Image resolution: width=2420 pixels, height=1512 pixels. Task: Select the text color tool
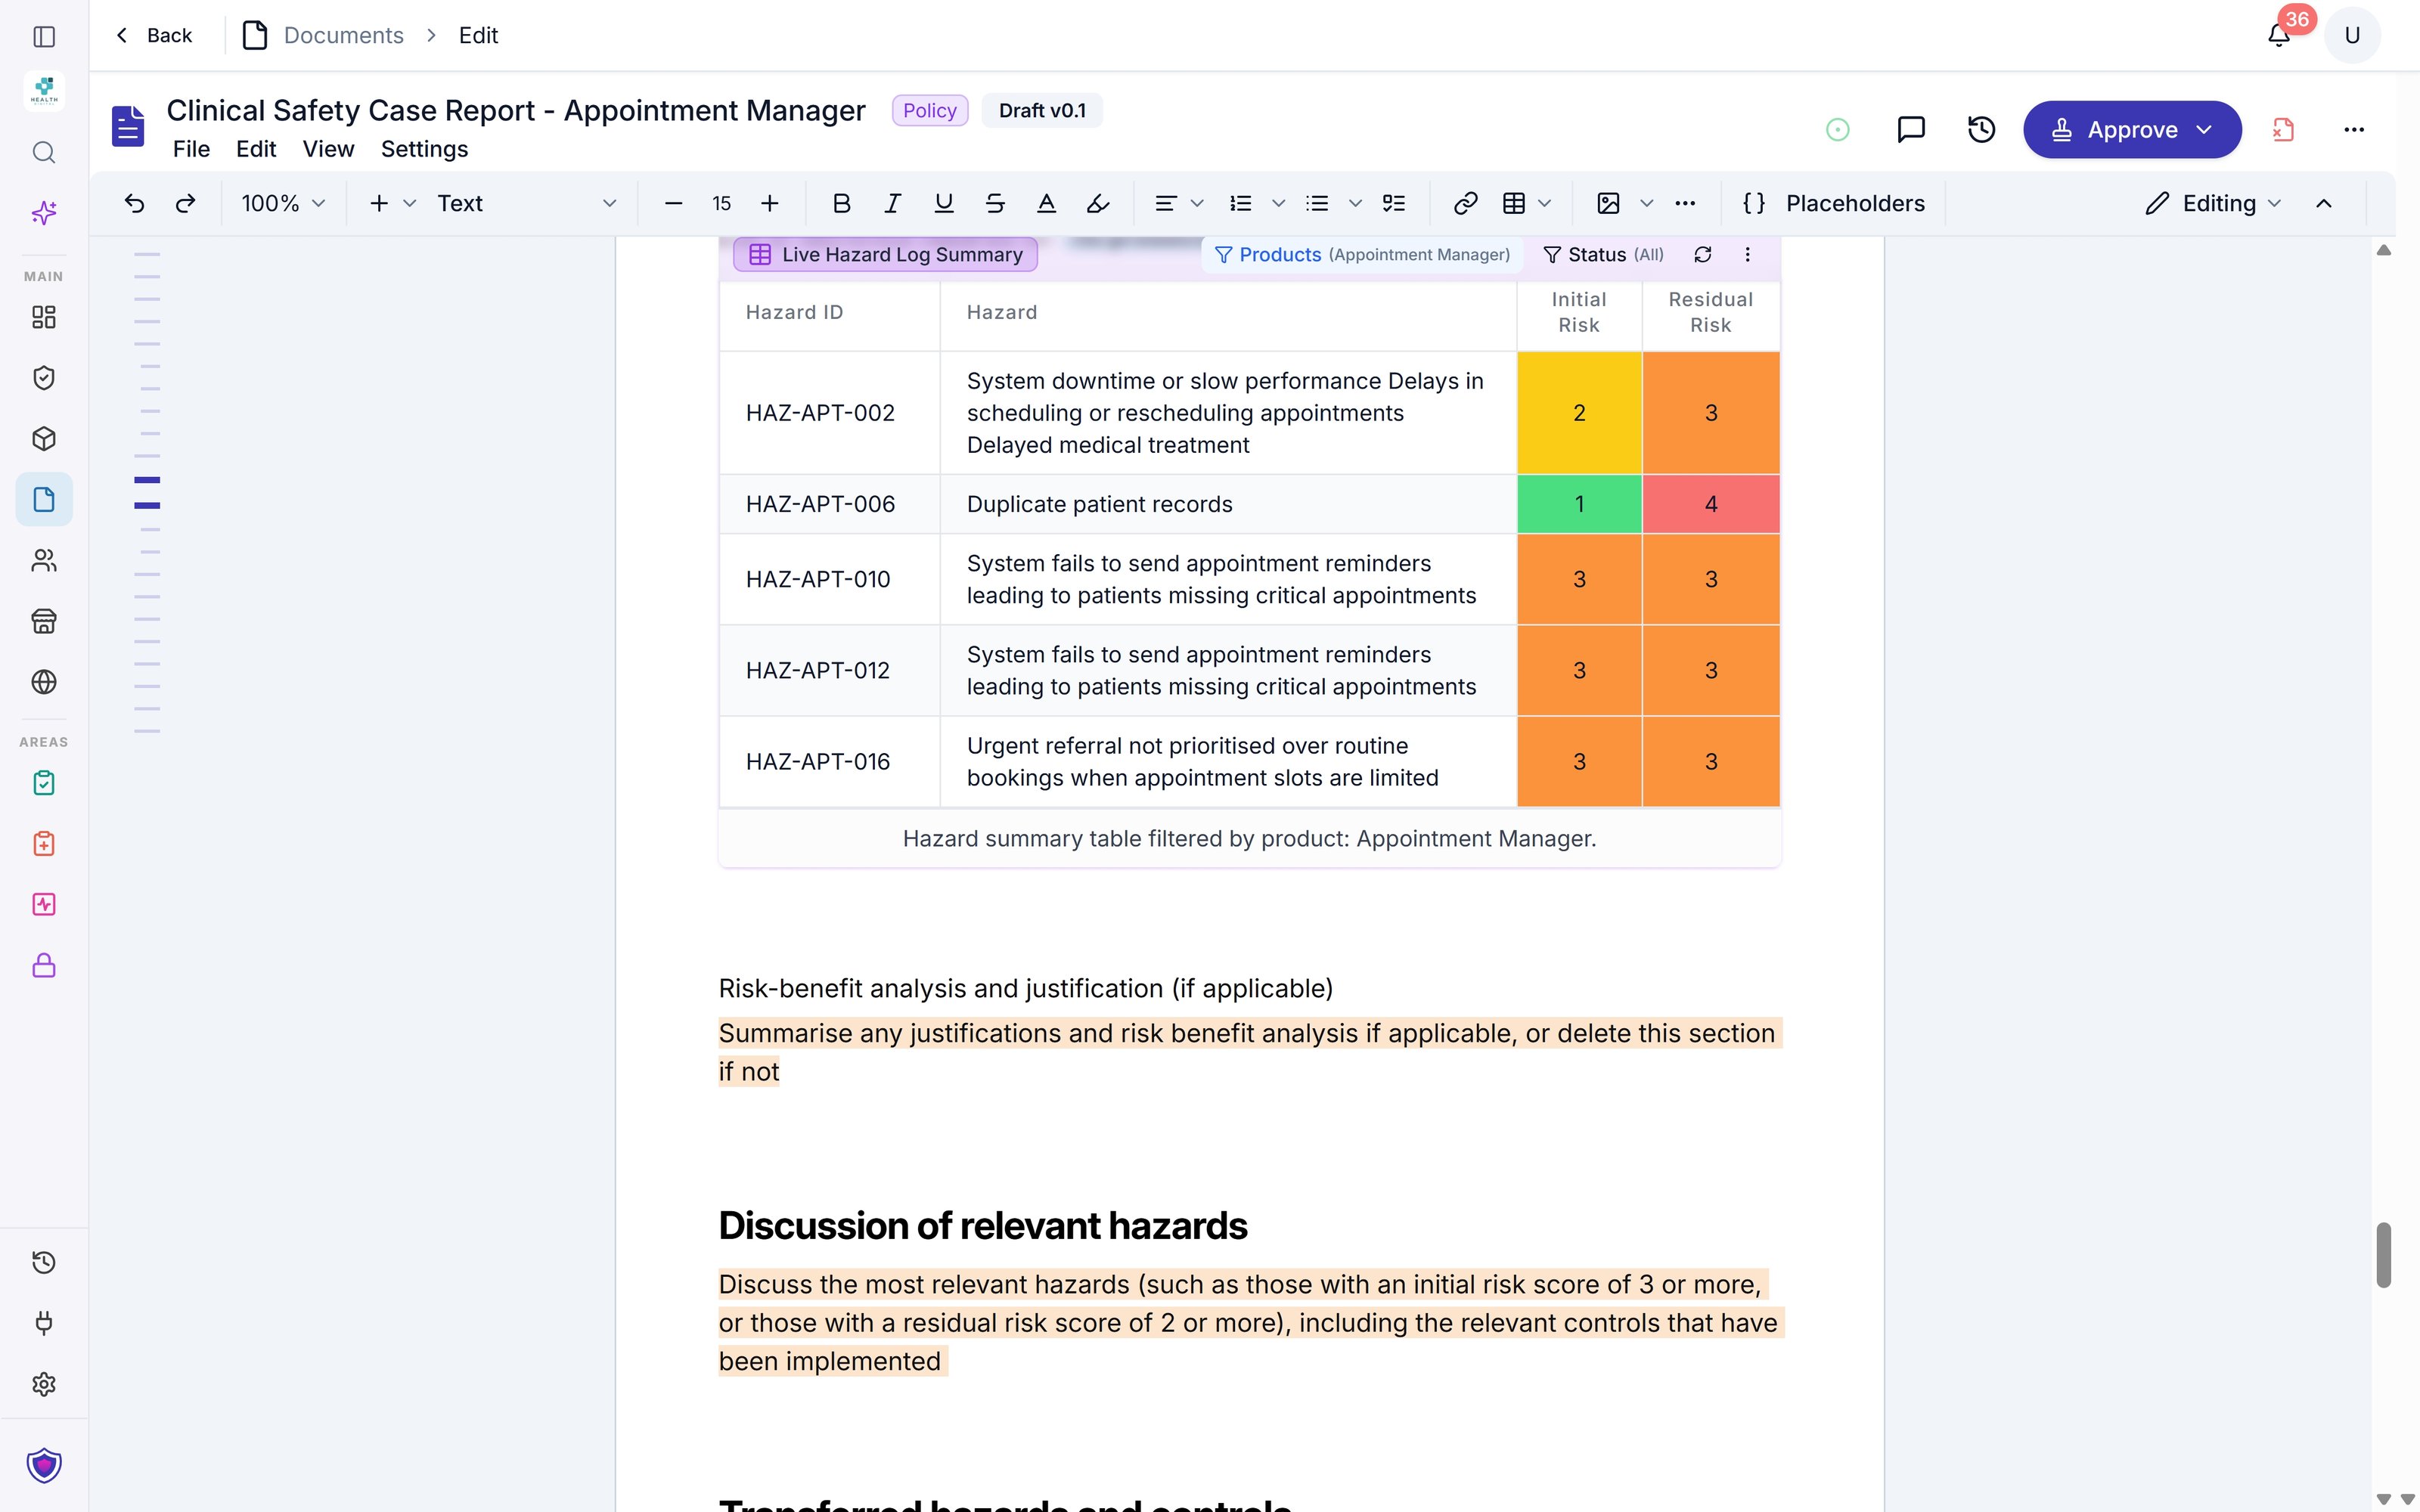(x=1046, y=203)
